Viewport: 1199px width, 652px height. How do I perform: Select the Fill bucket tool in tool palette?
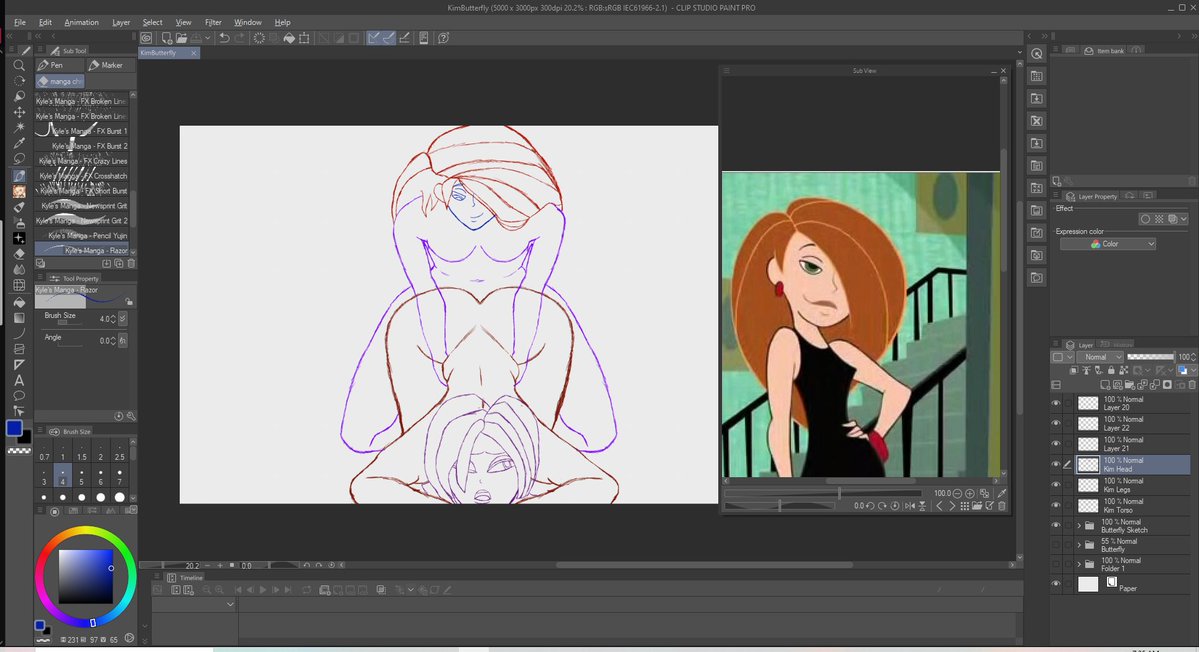coord(19,301)
